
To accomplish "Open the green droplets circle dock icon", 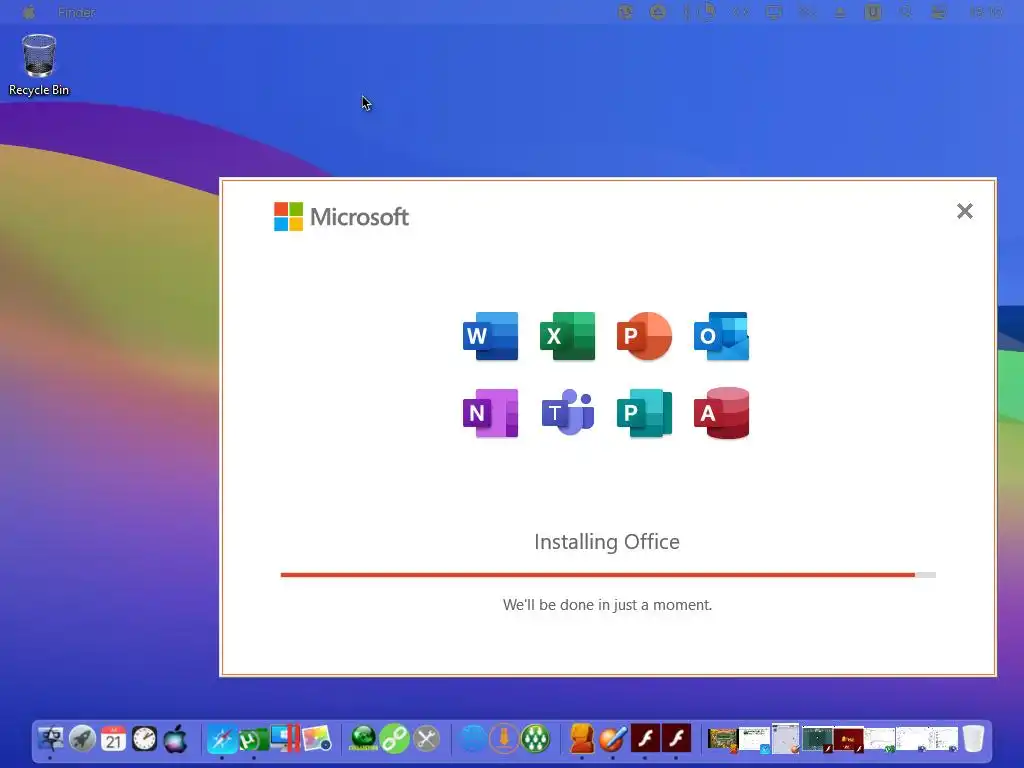I will (536, 739).
